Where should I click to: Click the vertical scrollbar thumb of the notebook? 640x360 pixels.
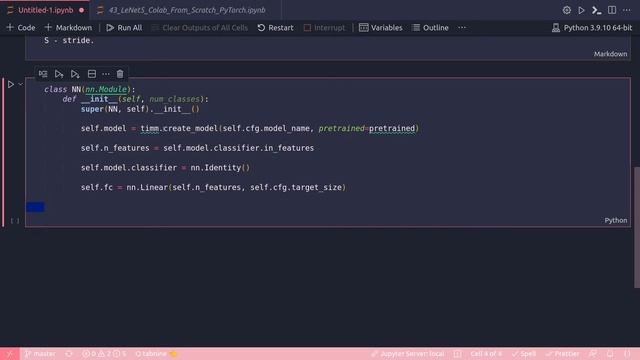[x=637, y=227]
